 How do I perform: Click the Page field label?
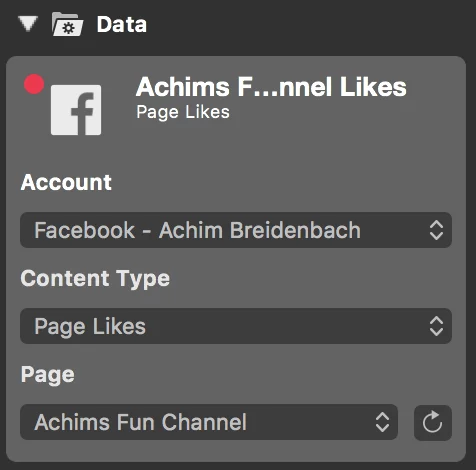click(48, 375)
